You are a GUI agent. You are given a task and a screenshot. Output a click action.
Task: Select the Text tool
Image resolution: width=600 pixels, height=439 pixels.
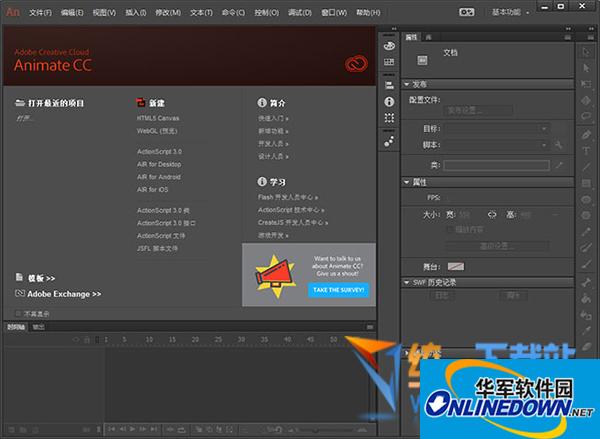[x=586, y=150]
